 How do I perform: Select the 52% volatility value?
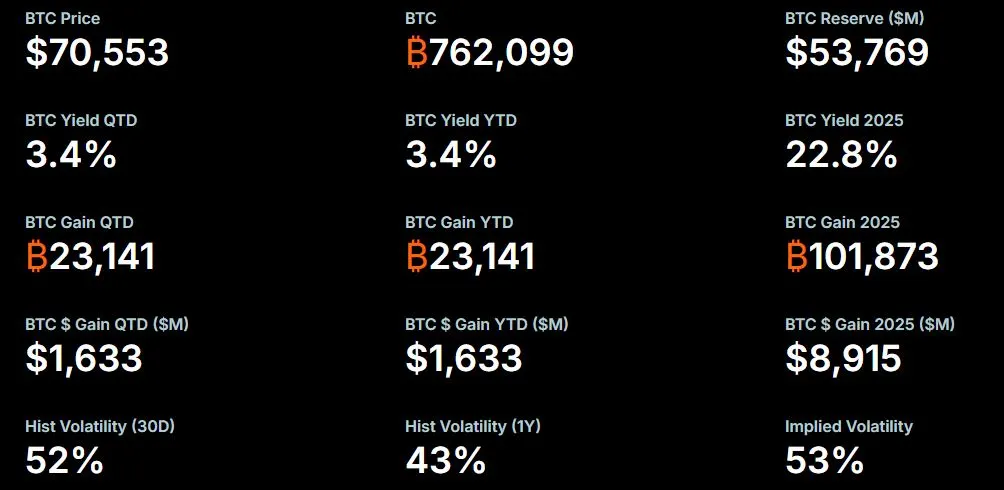coord(64,460)
